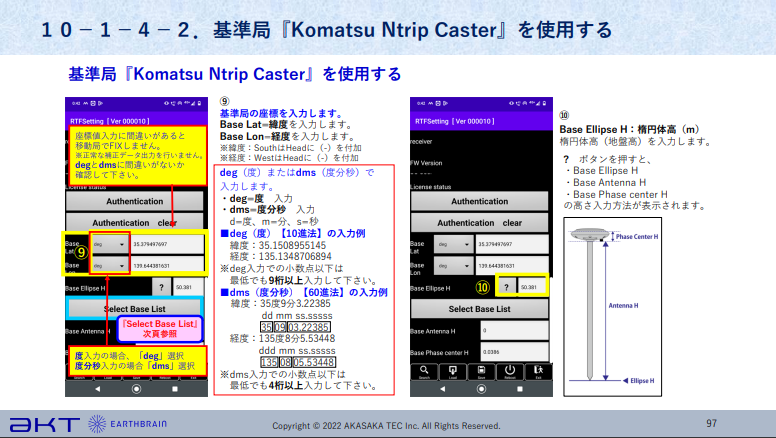Tap Android home circle on right phone

click(x=481, y=389)
